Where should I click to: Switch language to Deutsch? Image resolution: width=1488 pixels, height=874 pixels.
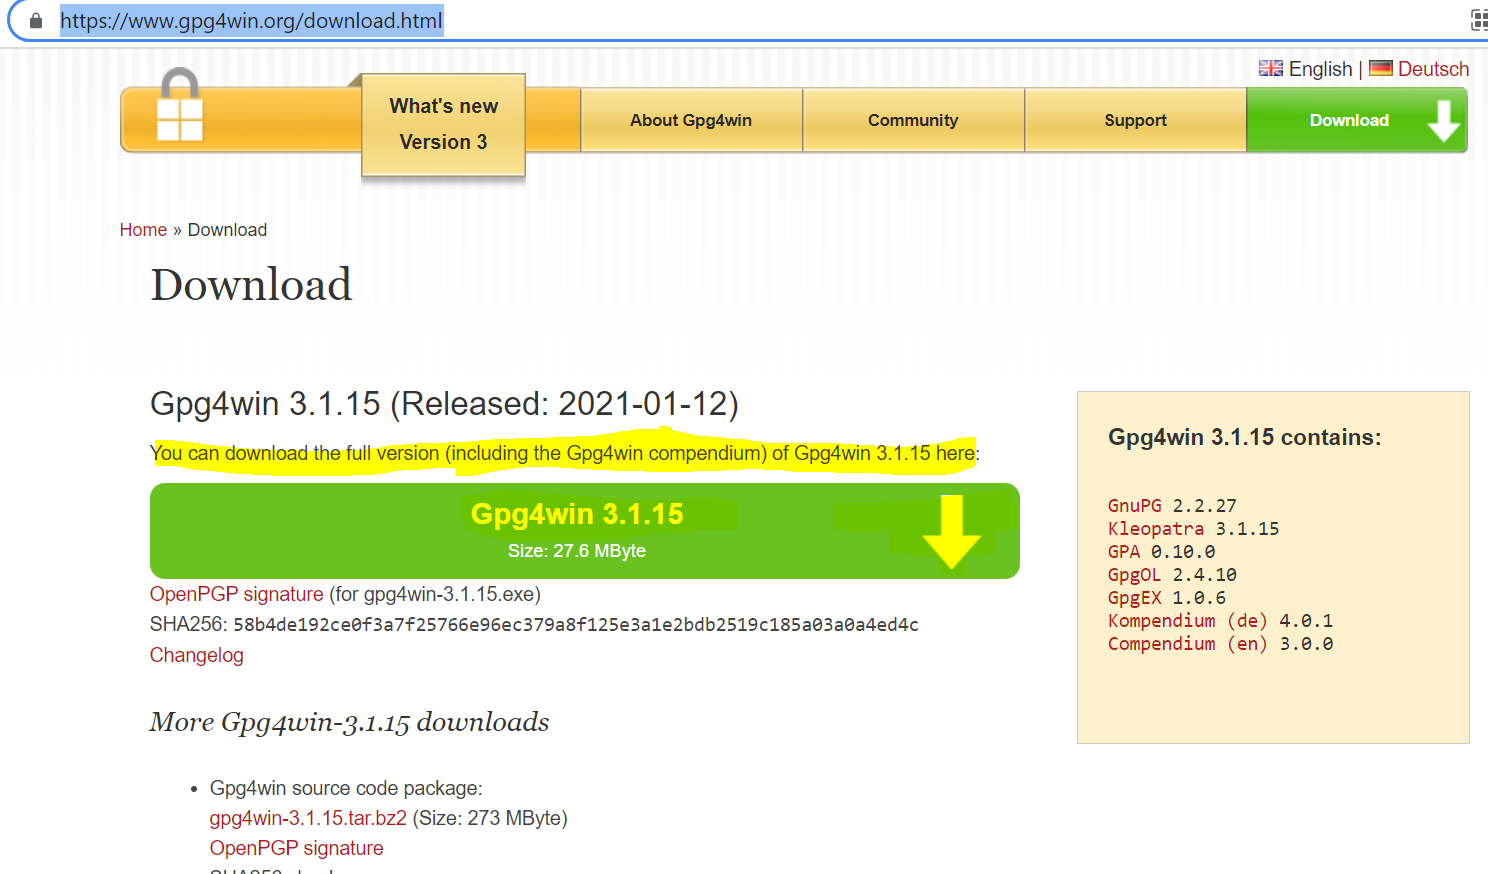pyautogui.click(x=1433, y=69)
